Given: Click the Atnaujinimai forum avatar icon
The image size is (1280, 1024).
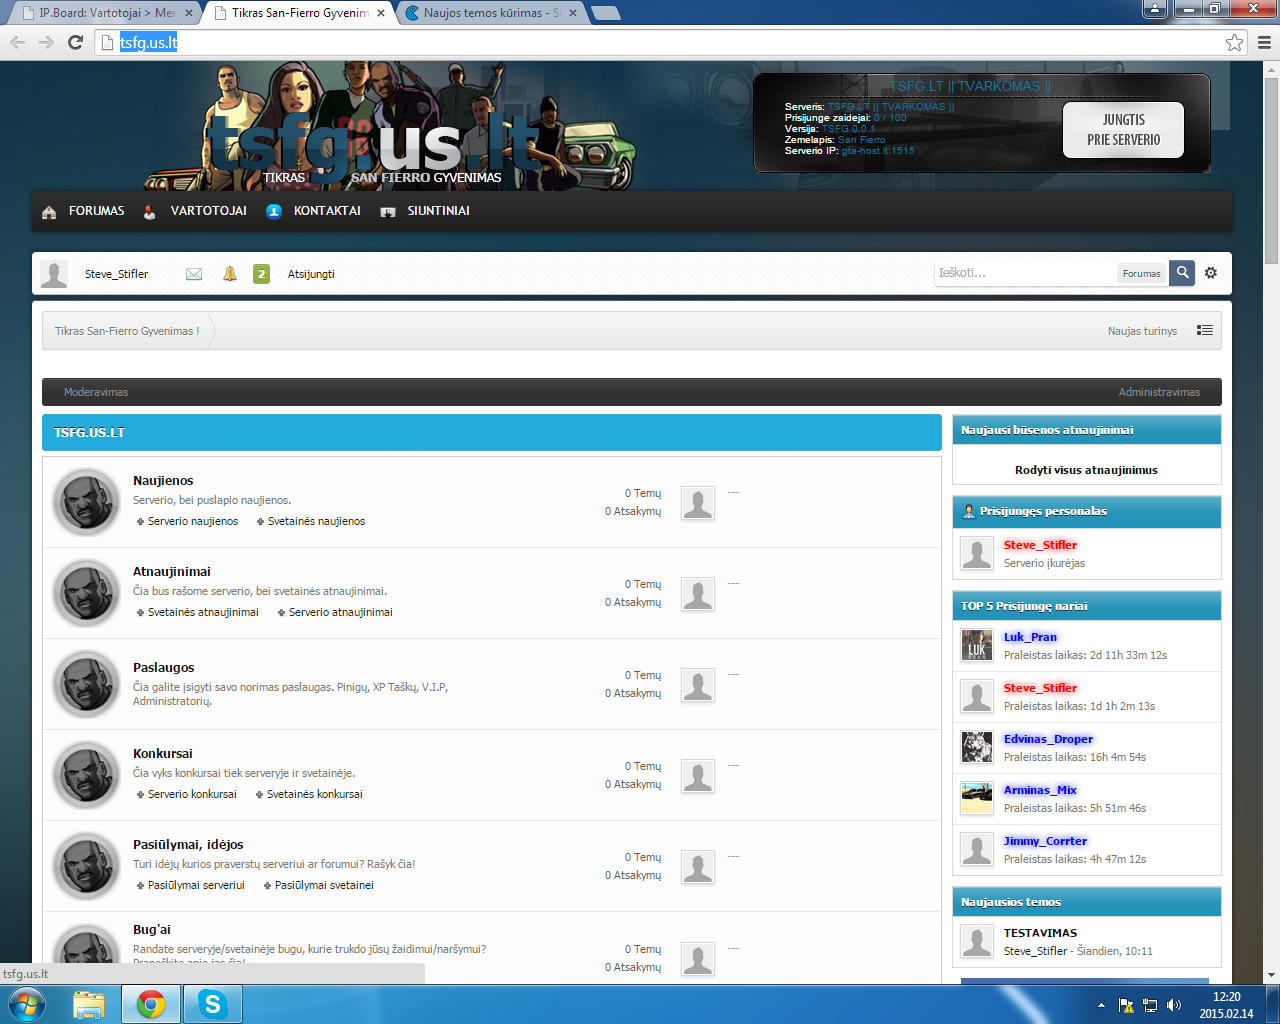Looking at the screenshot, I should (87, 593).
